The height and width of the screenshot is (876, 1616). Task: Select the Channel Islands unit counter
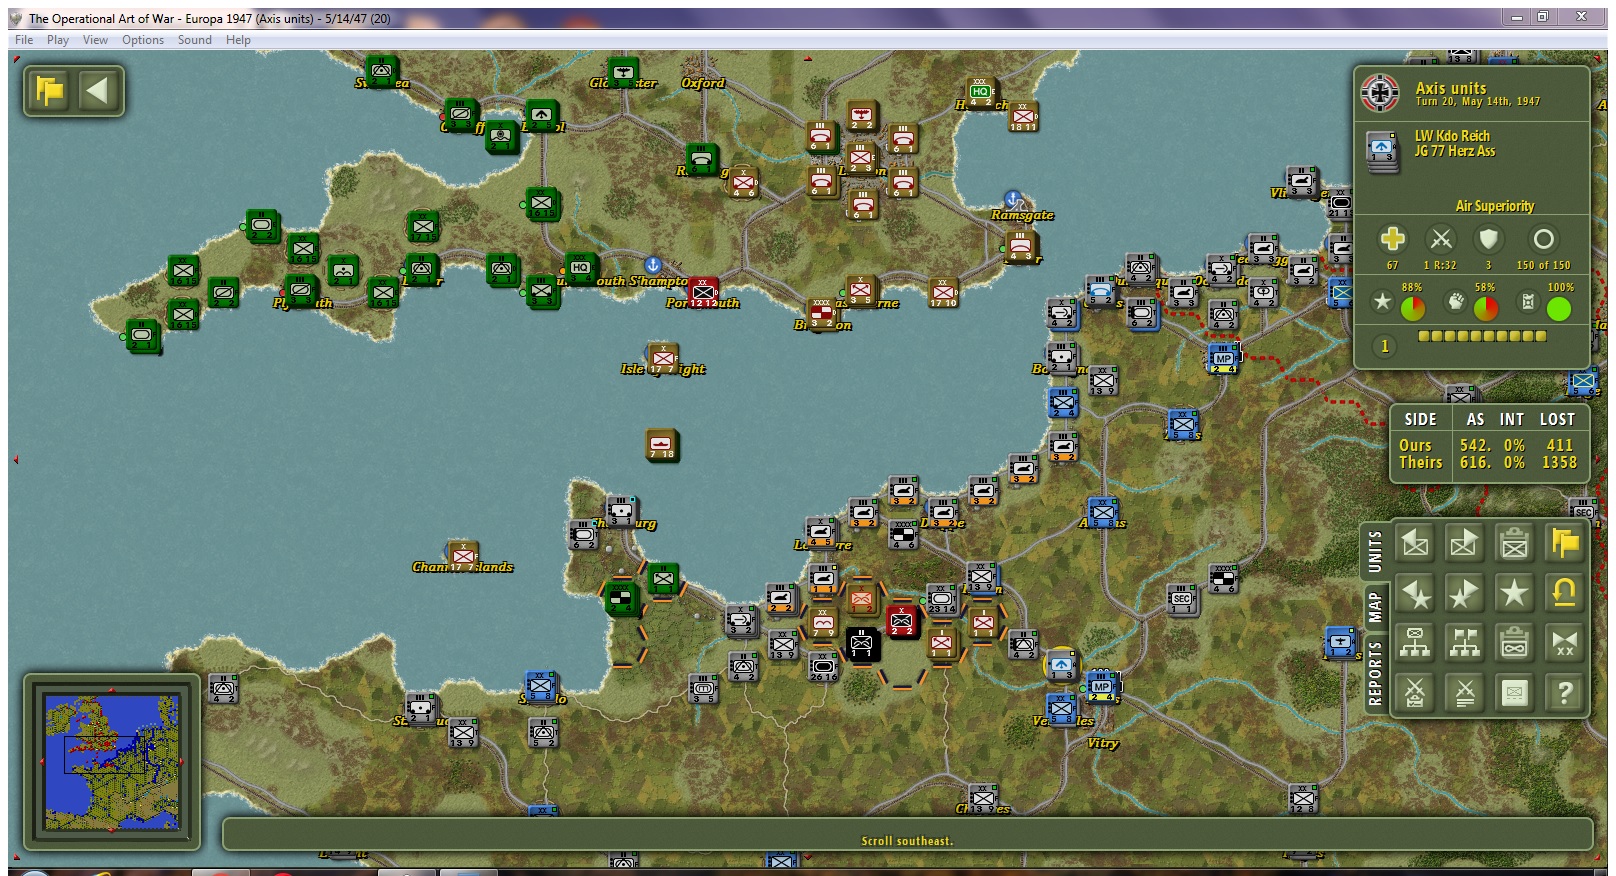[462, 556]
